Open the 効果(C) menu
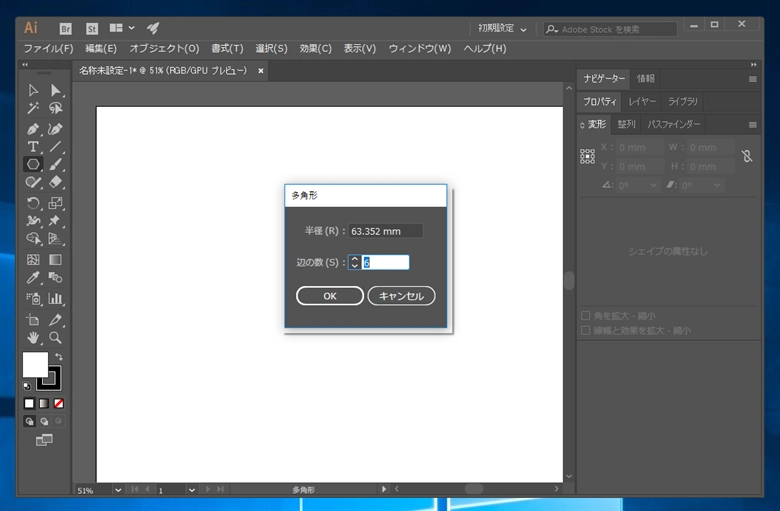Image resolution: width=780 pixels, height=511 pixels. 315,48
